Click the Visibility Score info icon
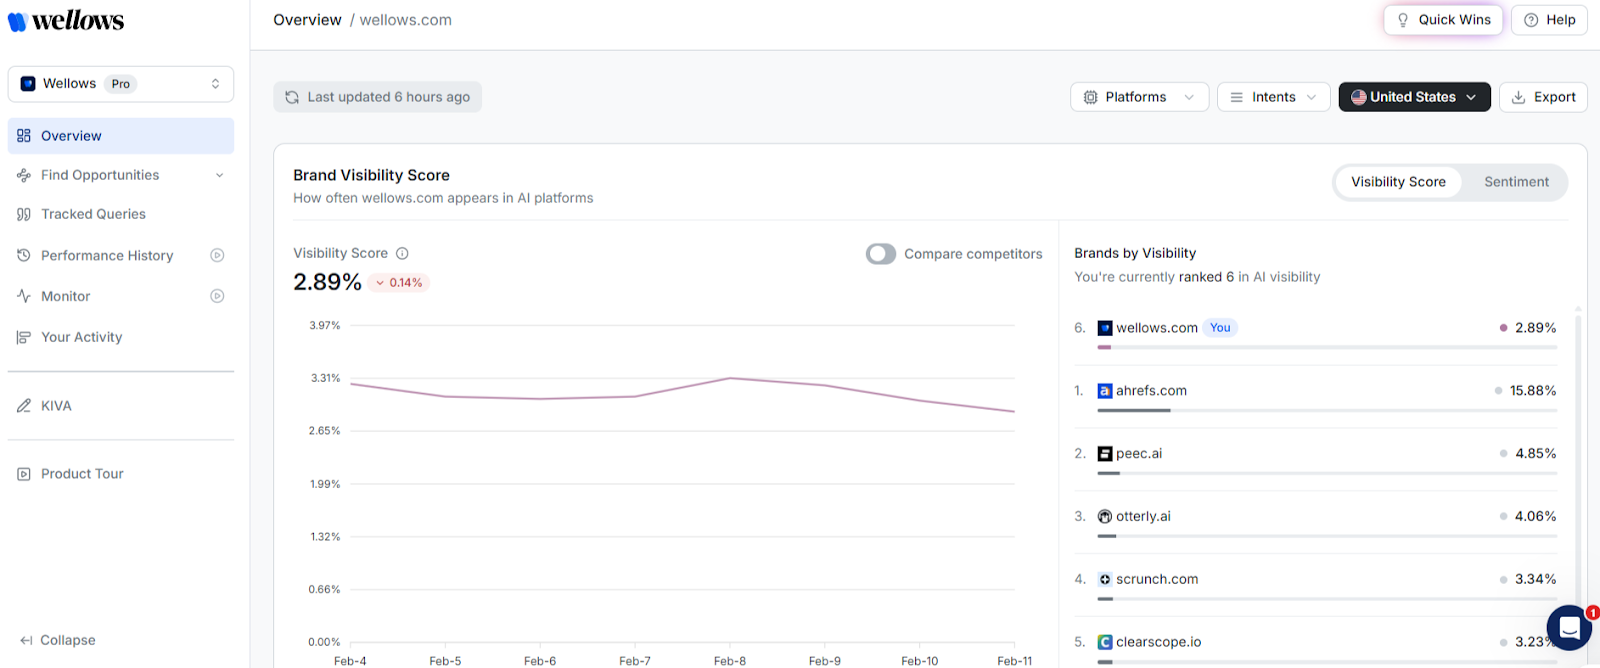Image resolution: width=1600 pixels, height=668 pixels. pos(402,254)
